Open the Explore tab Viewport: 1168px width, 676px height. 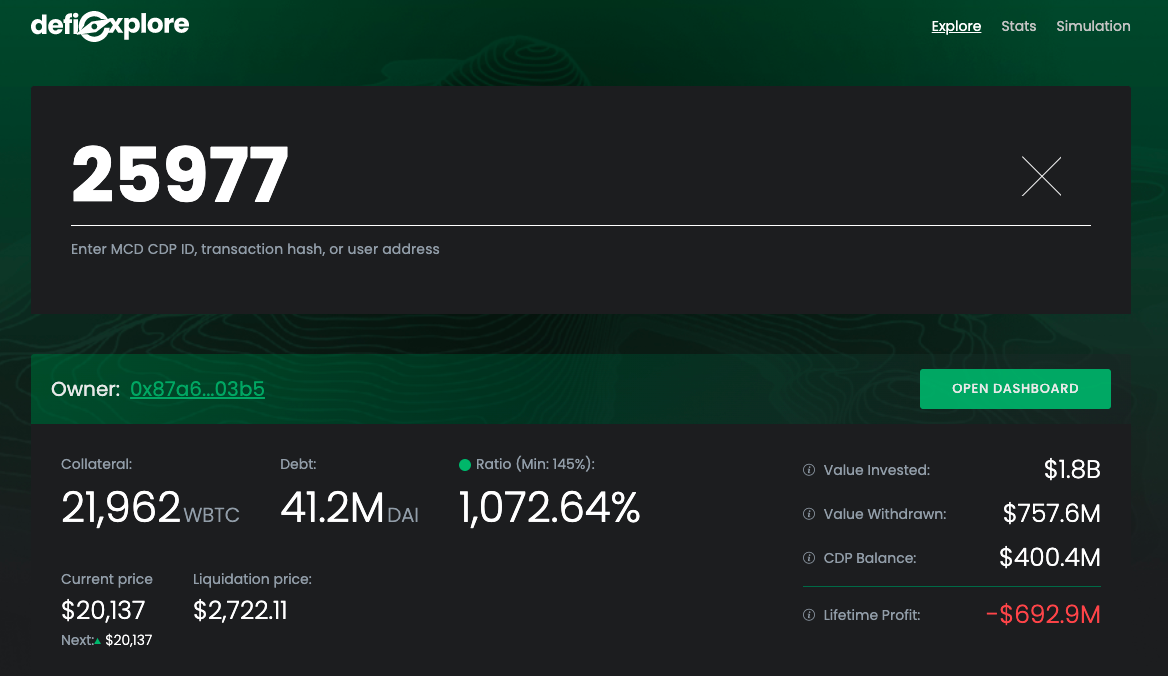tap(956, 26)
